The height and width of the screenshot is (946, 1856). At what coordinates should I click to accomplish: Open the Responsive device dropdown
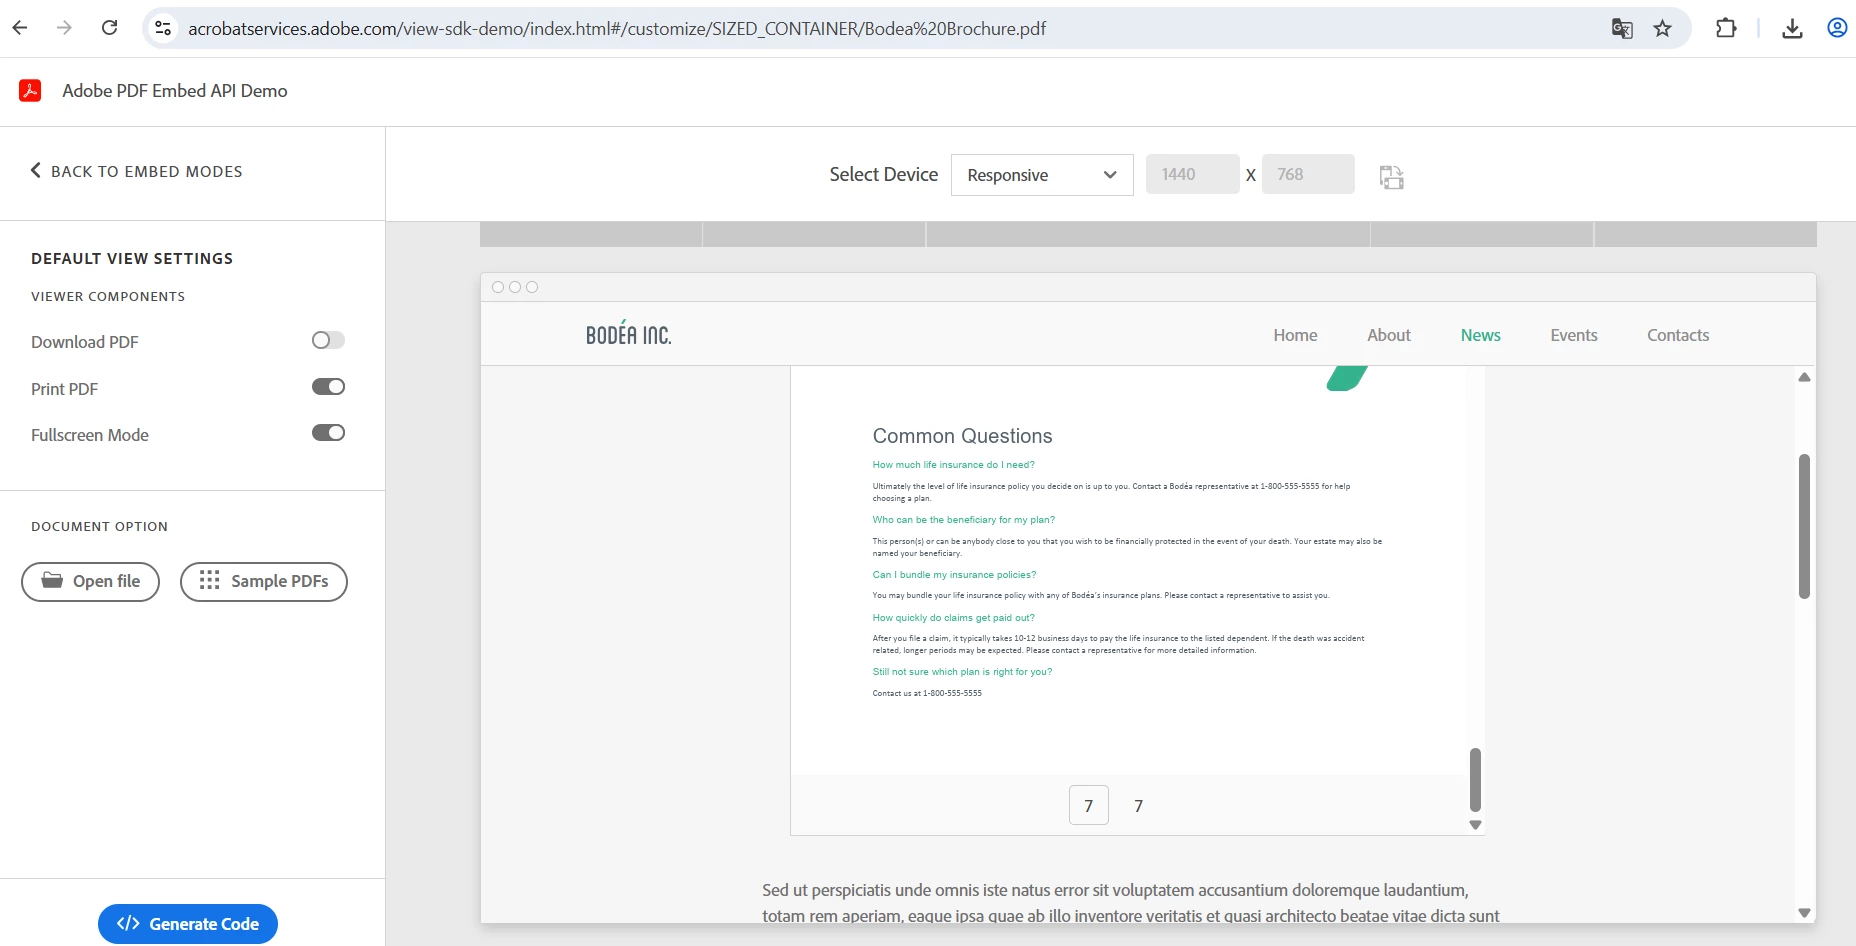pos(1042,175)
